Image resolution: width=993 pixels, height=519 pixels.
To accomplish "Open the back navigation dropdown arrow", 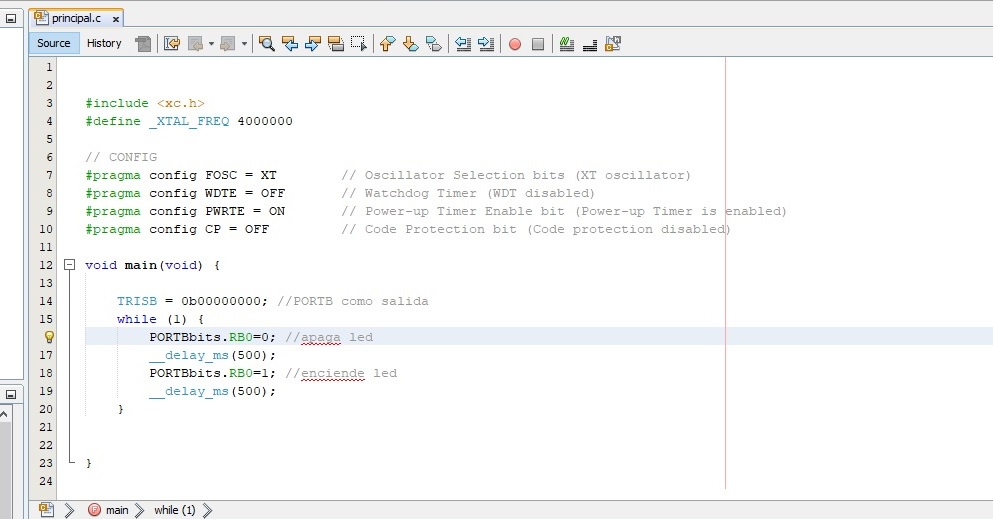I will pos(212,44).
